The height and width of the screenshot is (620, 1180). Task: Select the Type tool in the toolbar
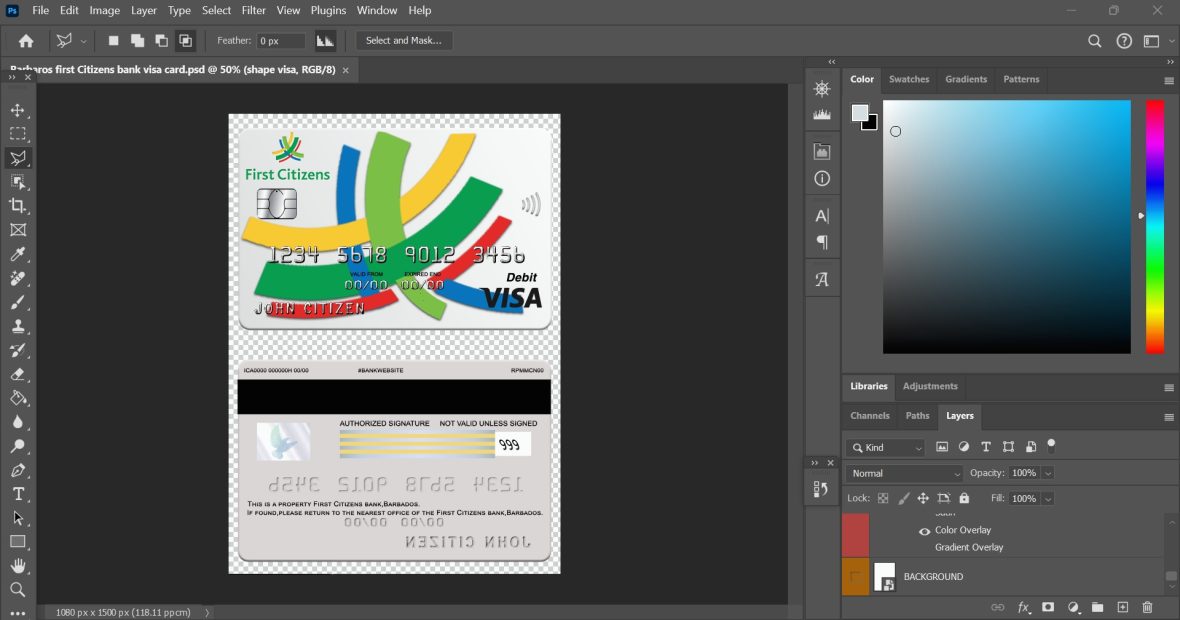click(x=17, y=495)
